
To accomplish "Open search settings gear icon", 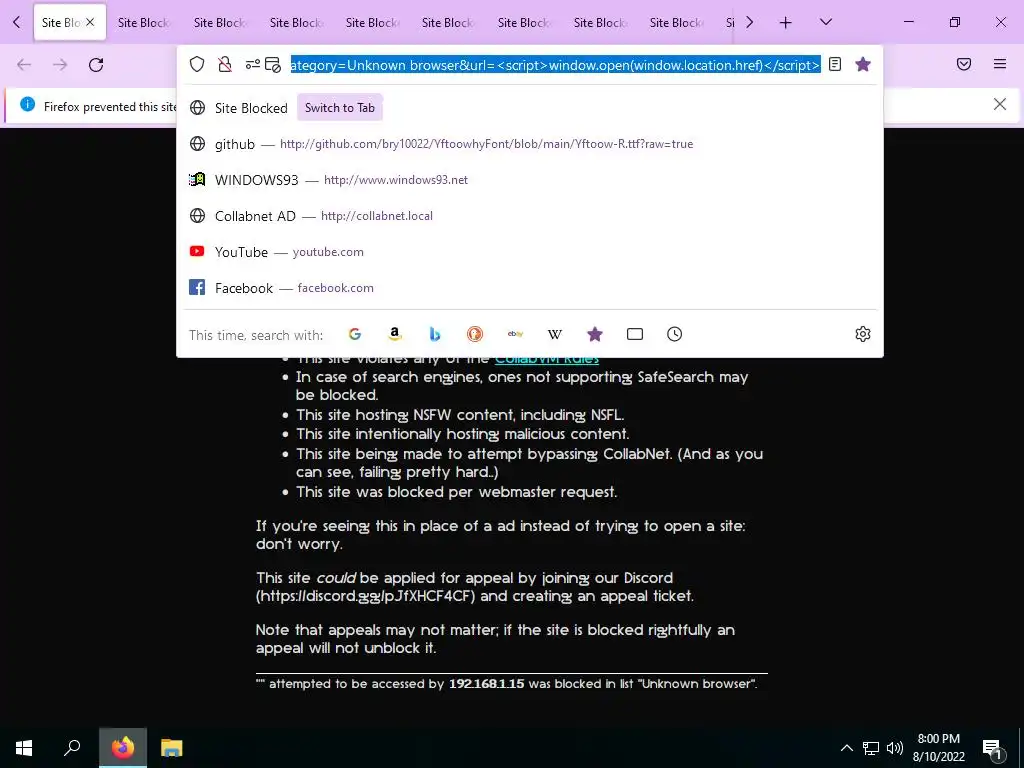I will (863, 334).
